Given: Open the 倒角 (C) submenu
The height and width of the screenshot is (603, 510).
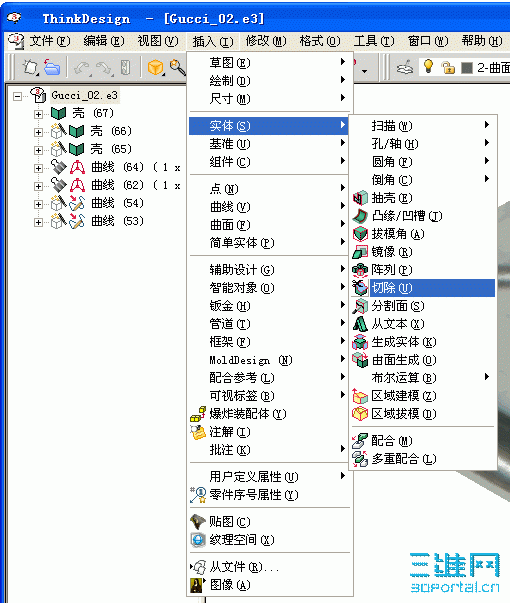Looking at the screenshot, I should tap(423, 180).
